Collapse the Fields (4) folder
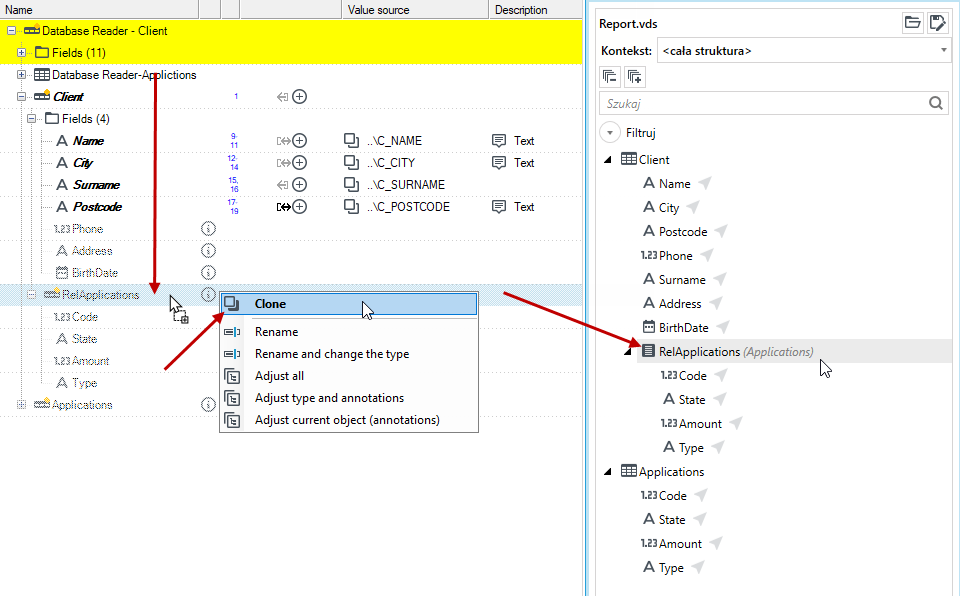Image resolution: width=960 pixels, height=596 pixels. click(31, 119)
